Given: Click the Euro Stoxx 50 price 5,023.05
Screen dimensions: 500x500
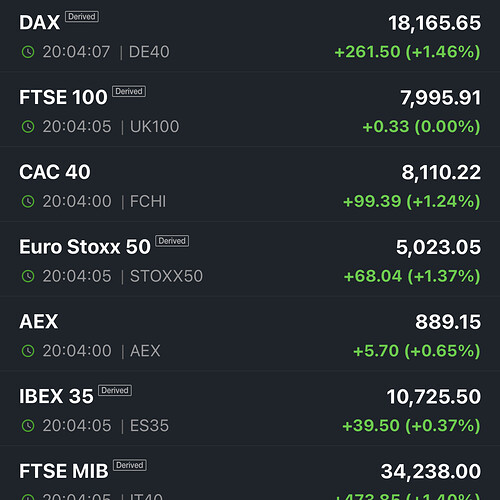Looking at the screenshot, I should (438, 247).
